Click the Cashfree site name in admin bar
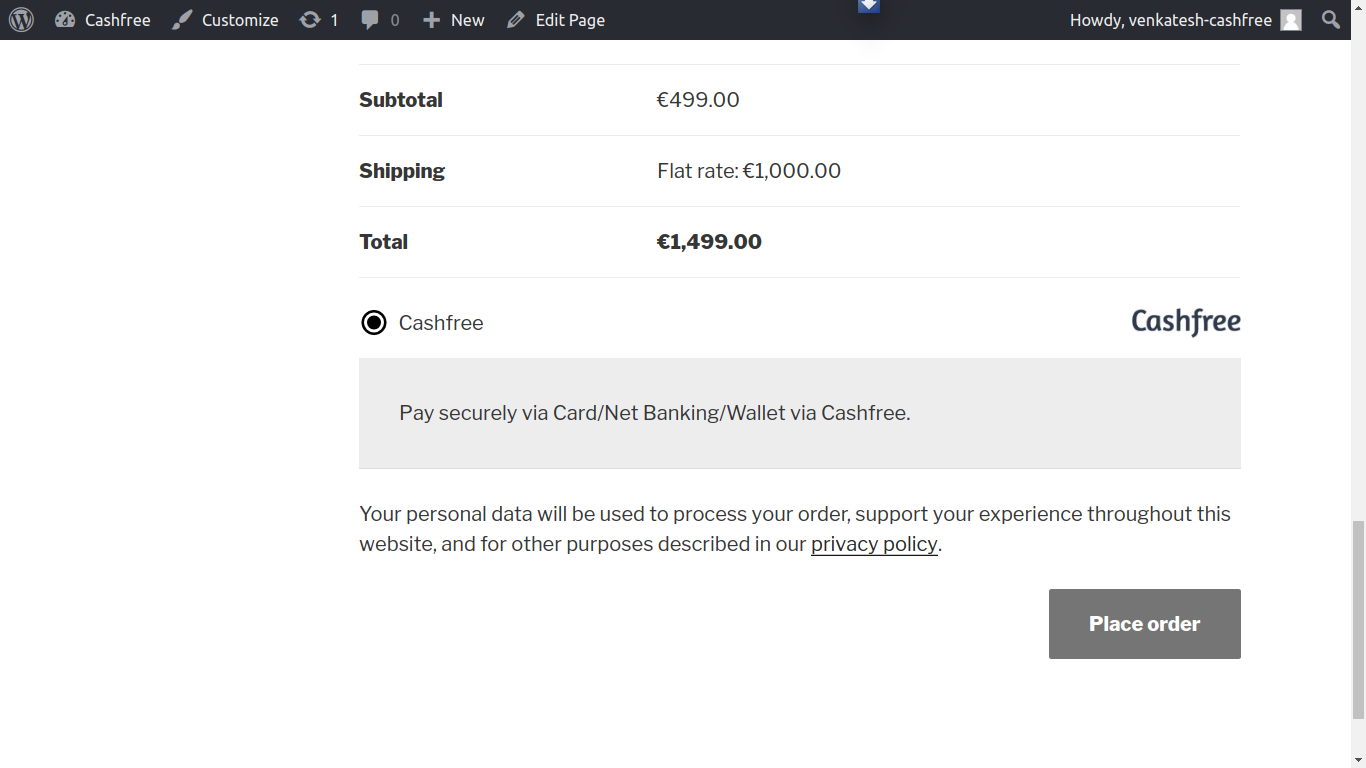 pos(117,20)
